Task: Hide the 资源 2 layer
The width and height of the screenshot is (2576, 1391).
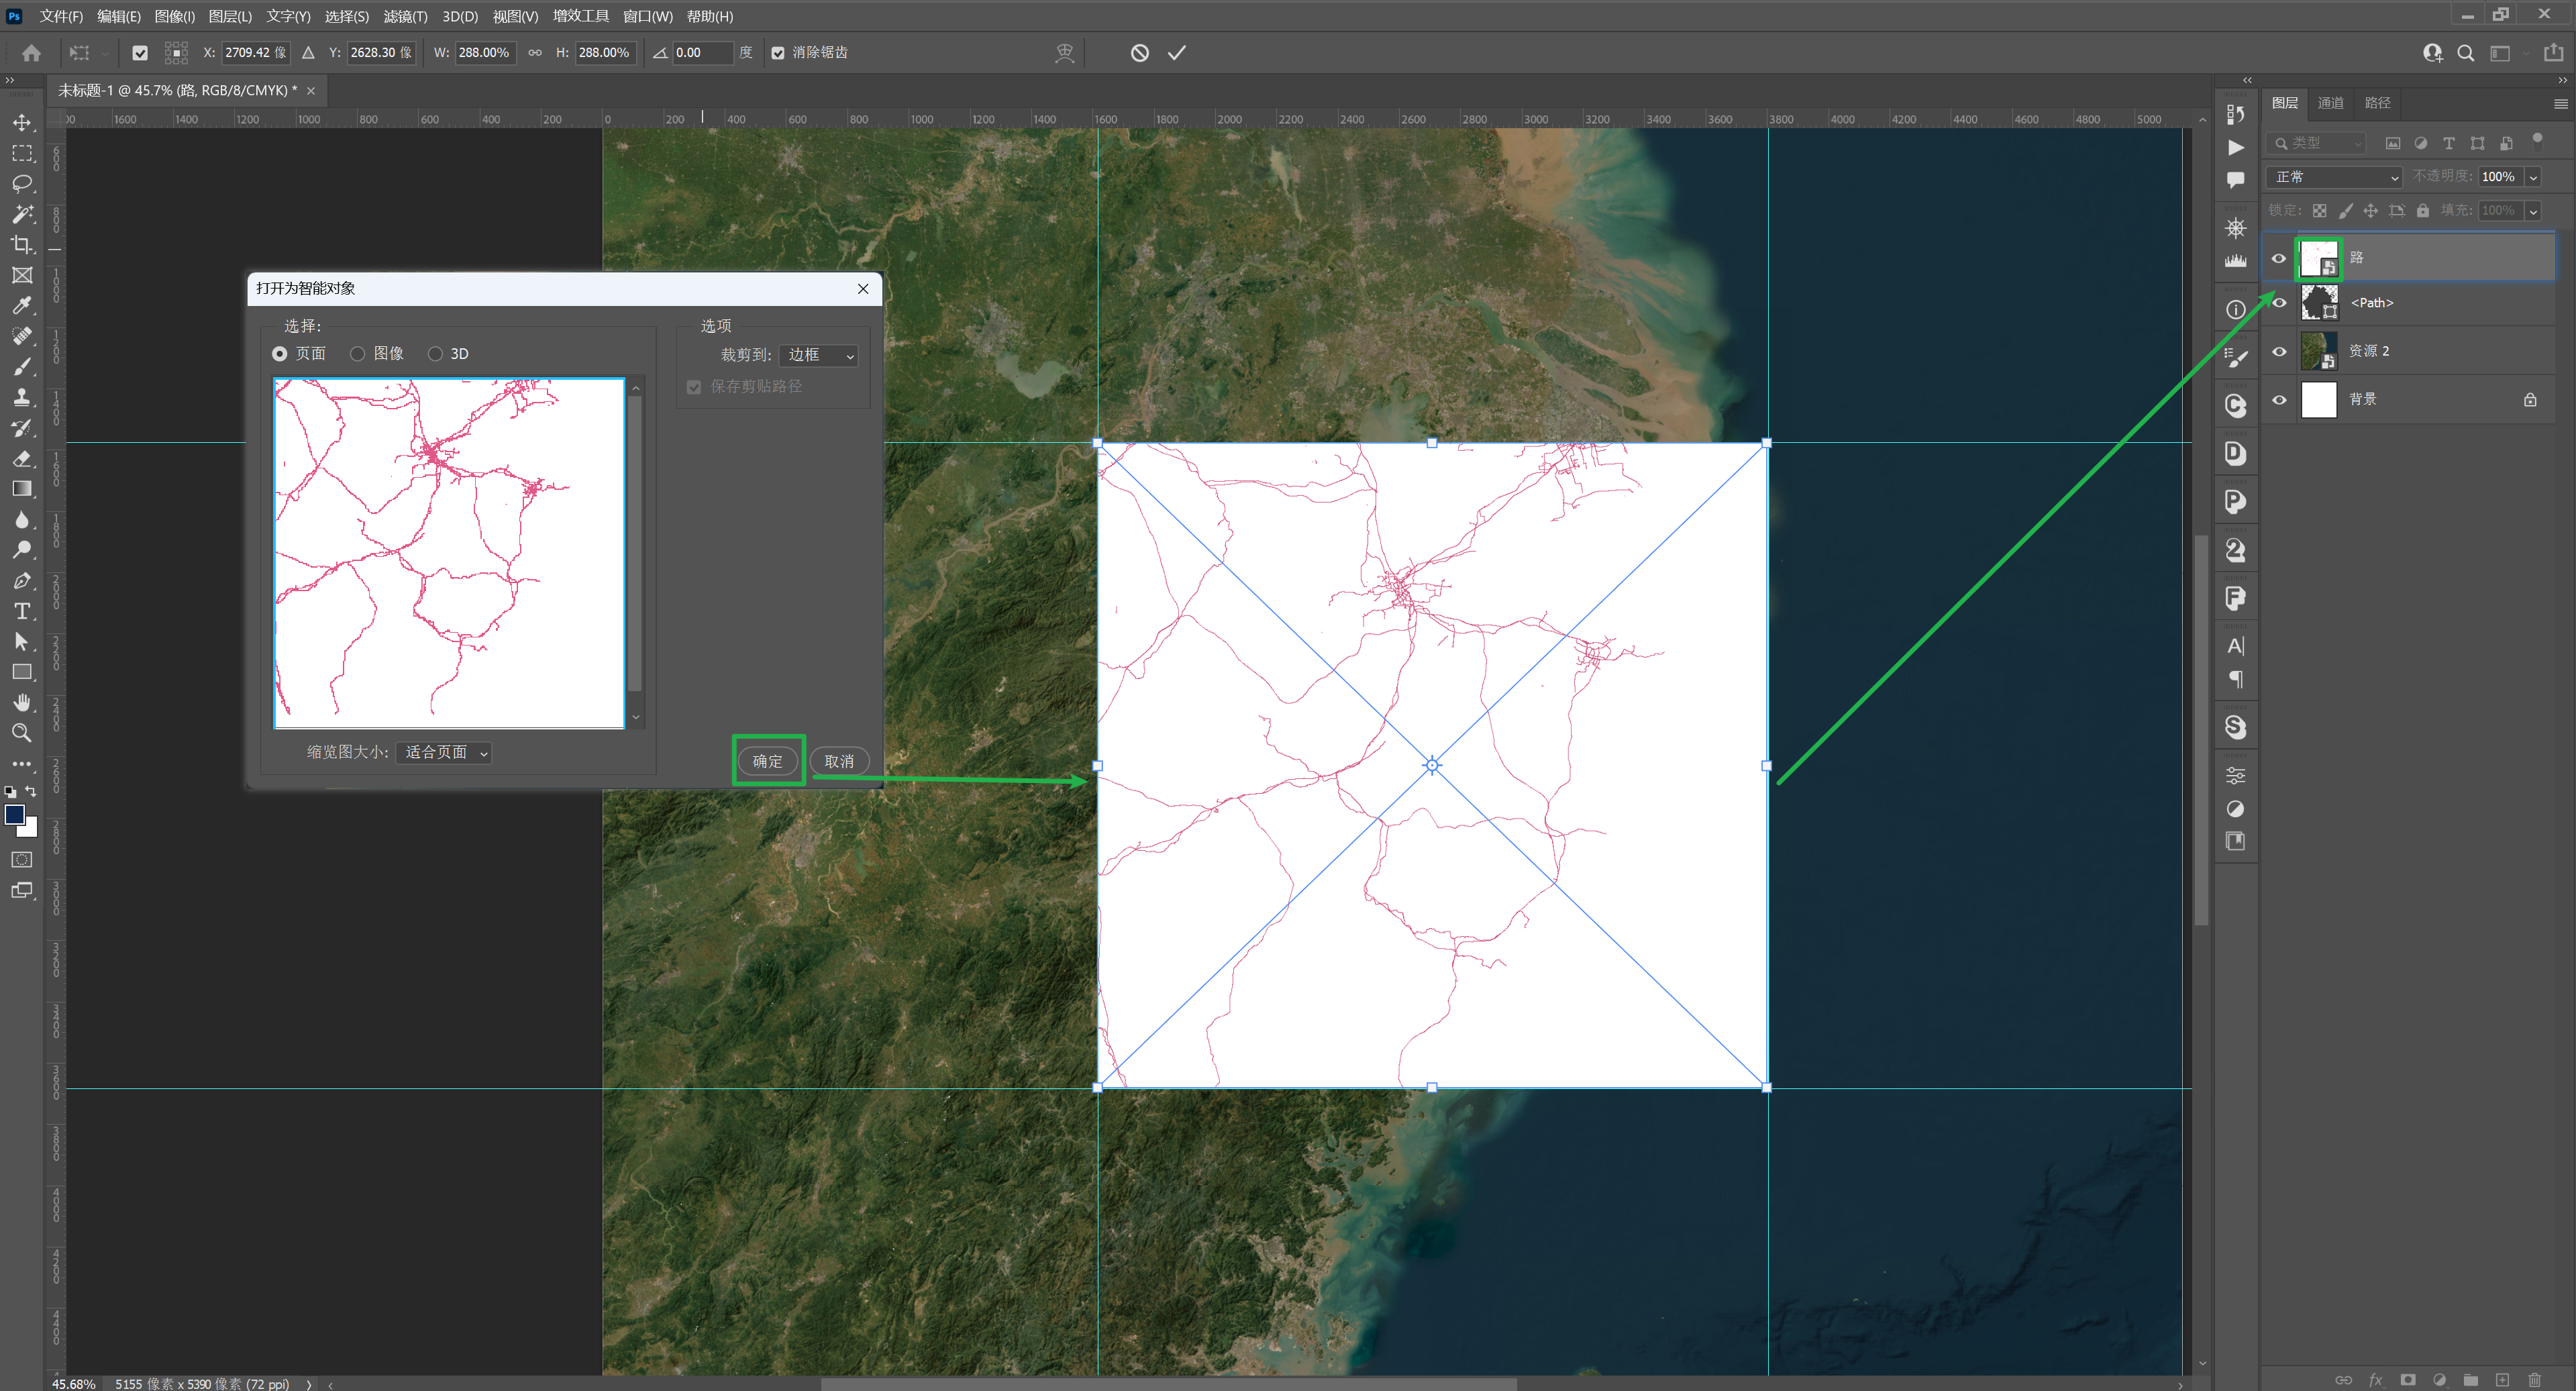Action: (2279, 351)
